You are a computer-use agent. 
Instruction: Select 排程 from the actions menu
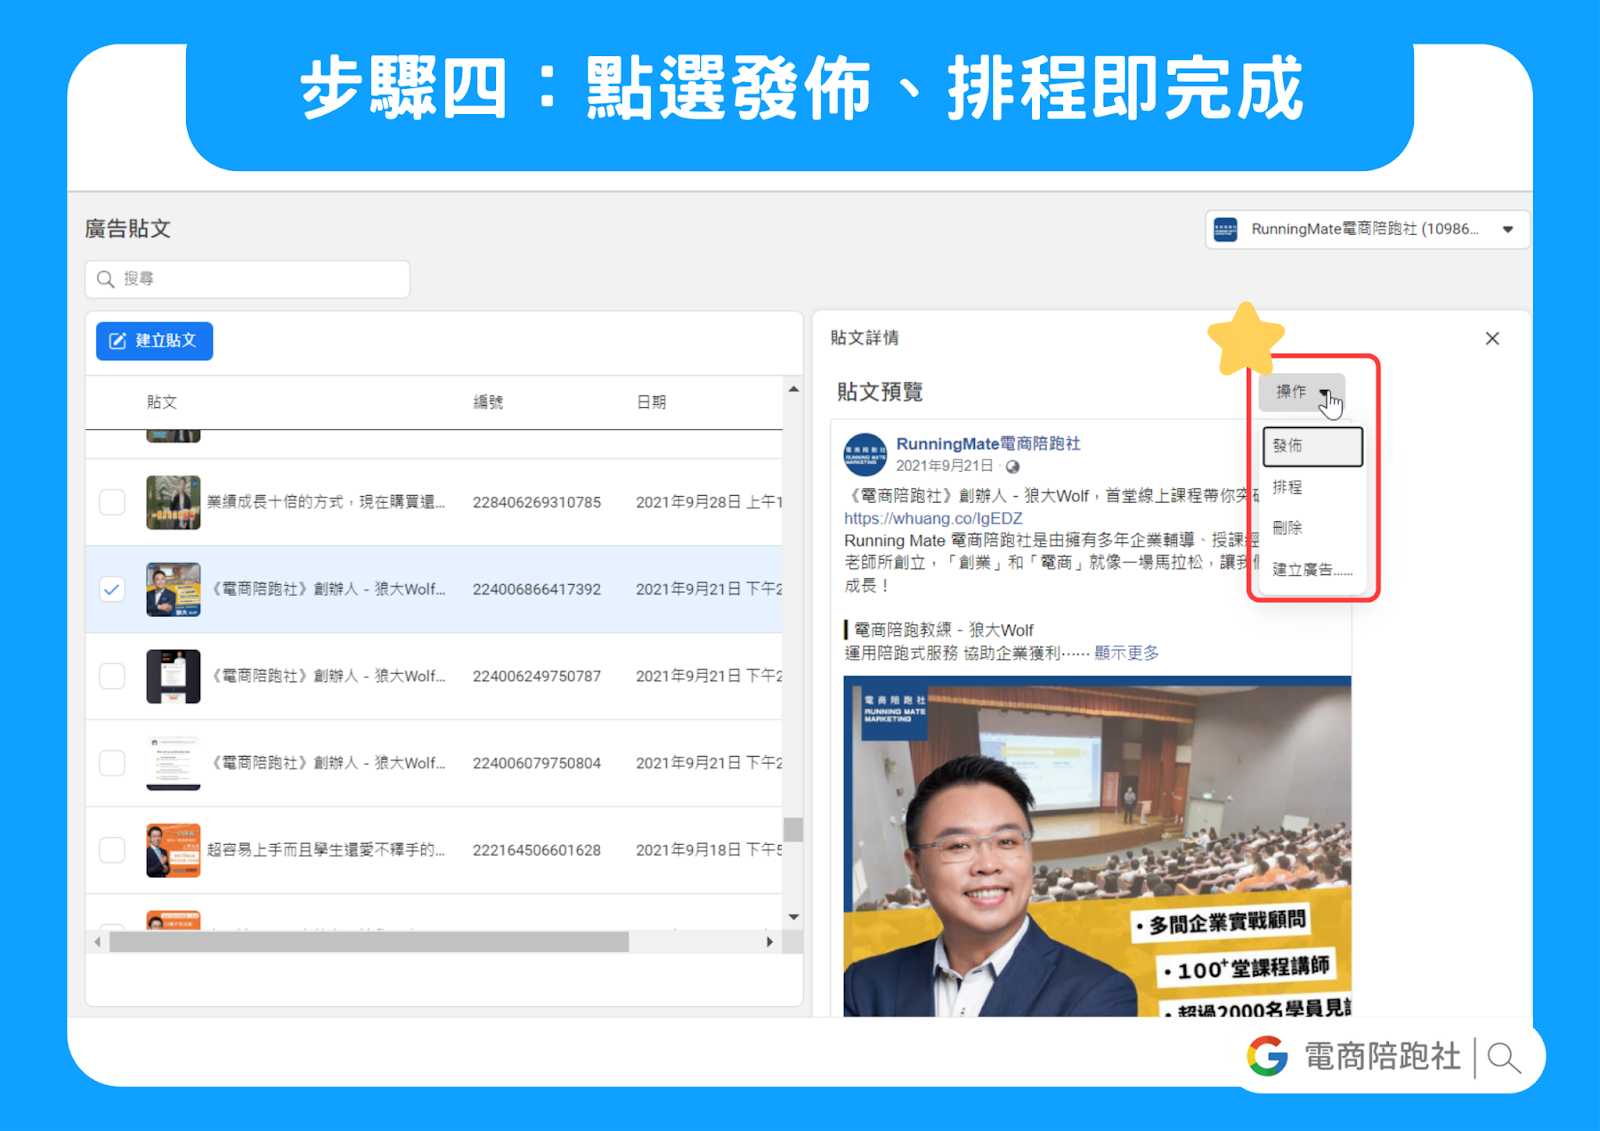pyautogui.click(x=1312, y=487)
